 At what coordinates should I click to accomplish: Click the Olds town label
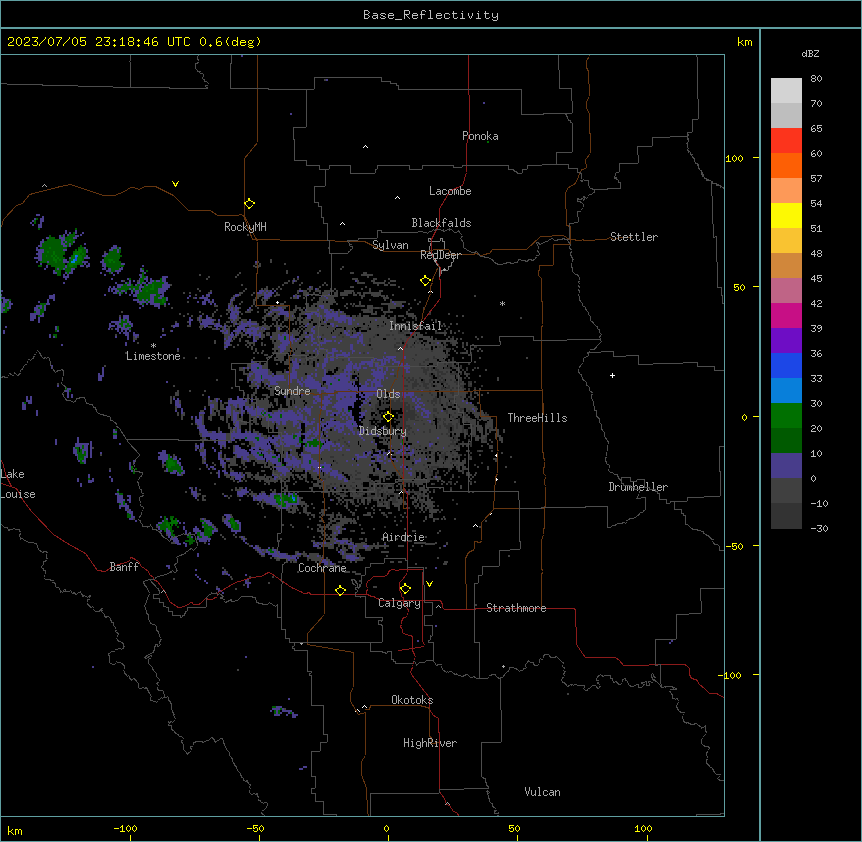388,394
